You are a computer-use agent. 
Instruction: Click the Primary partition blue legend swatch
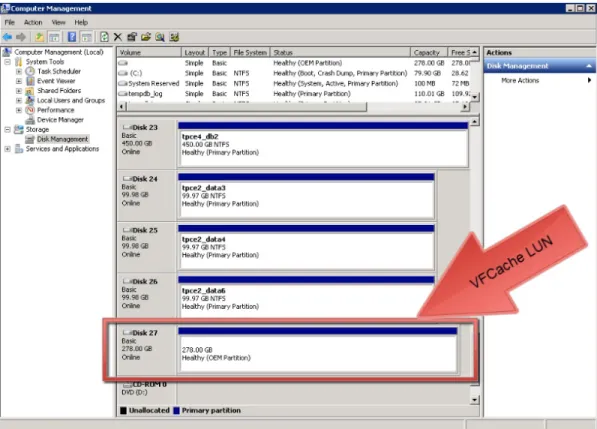tap(176, 410)
